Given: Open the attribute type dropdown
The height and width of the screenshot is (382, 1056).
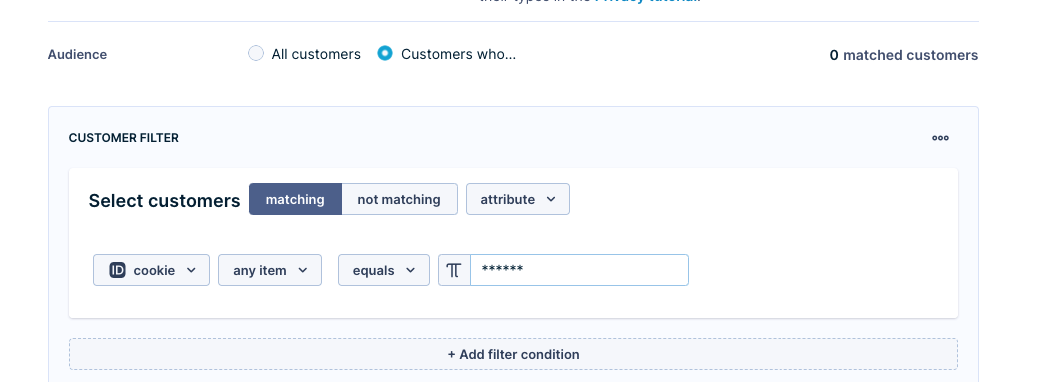Looking at the screenshot, I should tap(518, 199).
